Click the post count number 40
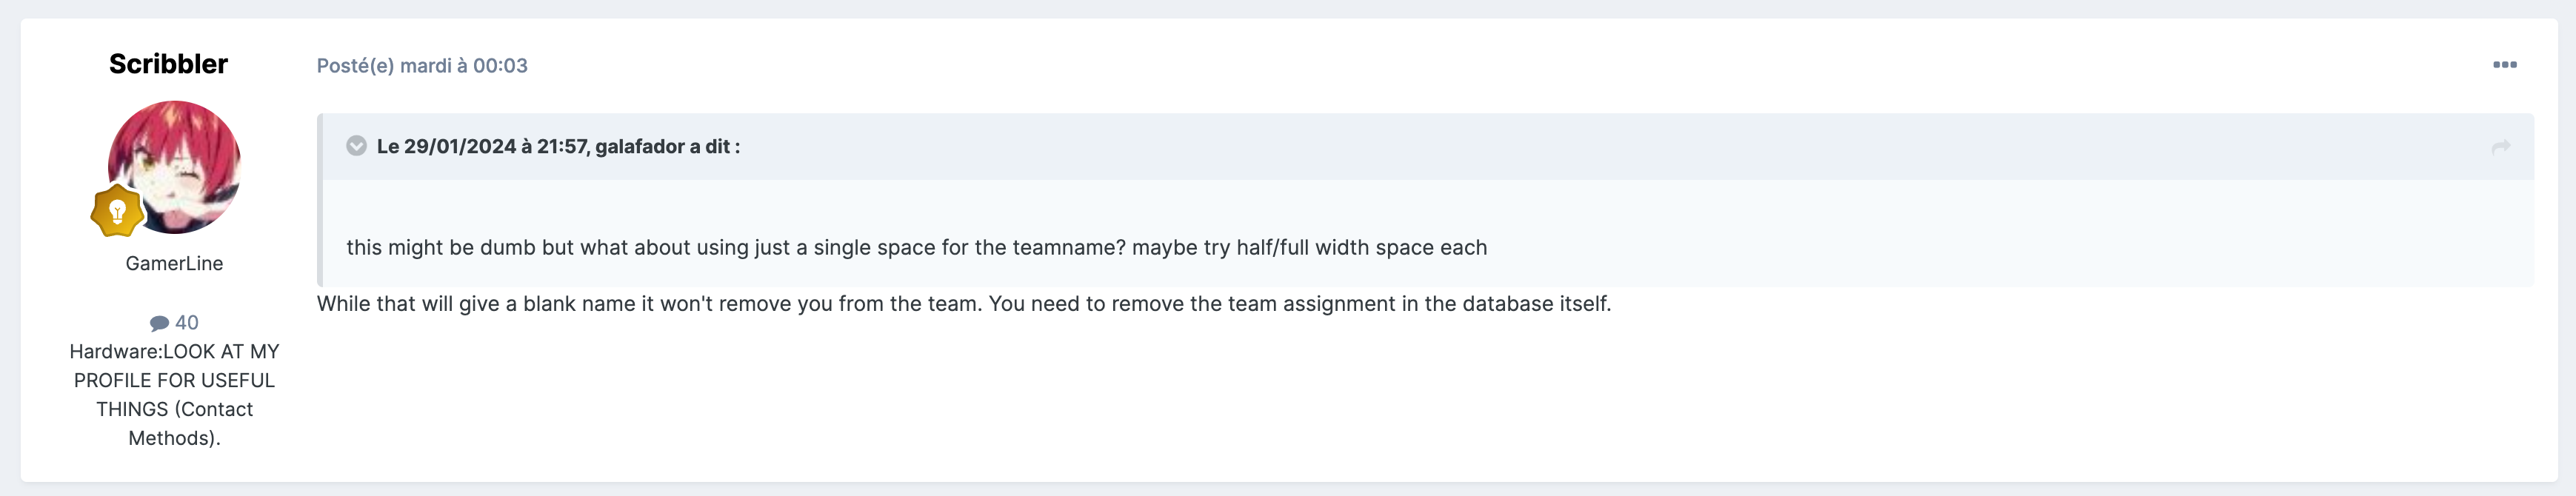The image size is (2576, 496). [x=187, y=323]
